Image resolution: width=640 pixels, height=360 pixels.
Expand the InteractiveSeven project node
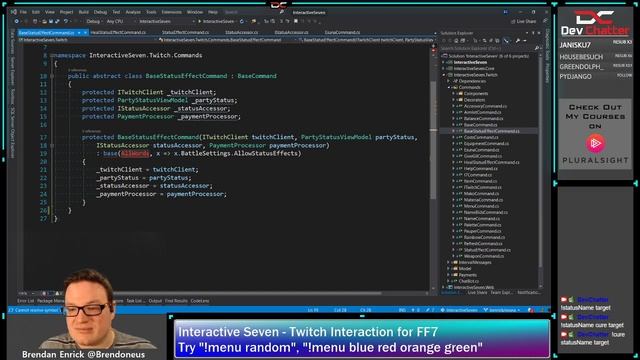pyautogui.click(x=444, y=62)
